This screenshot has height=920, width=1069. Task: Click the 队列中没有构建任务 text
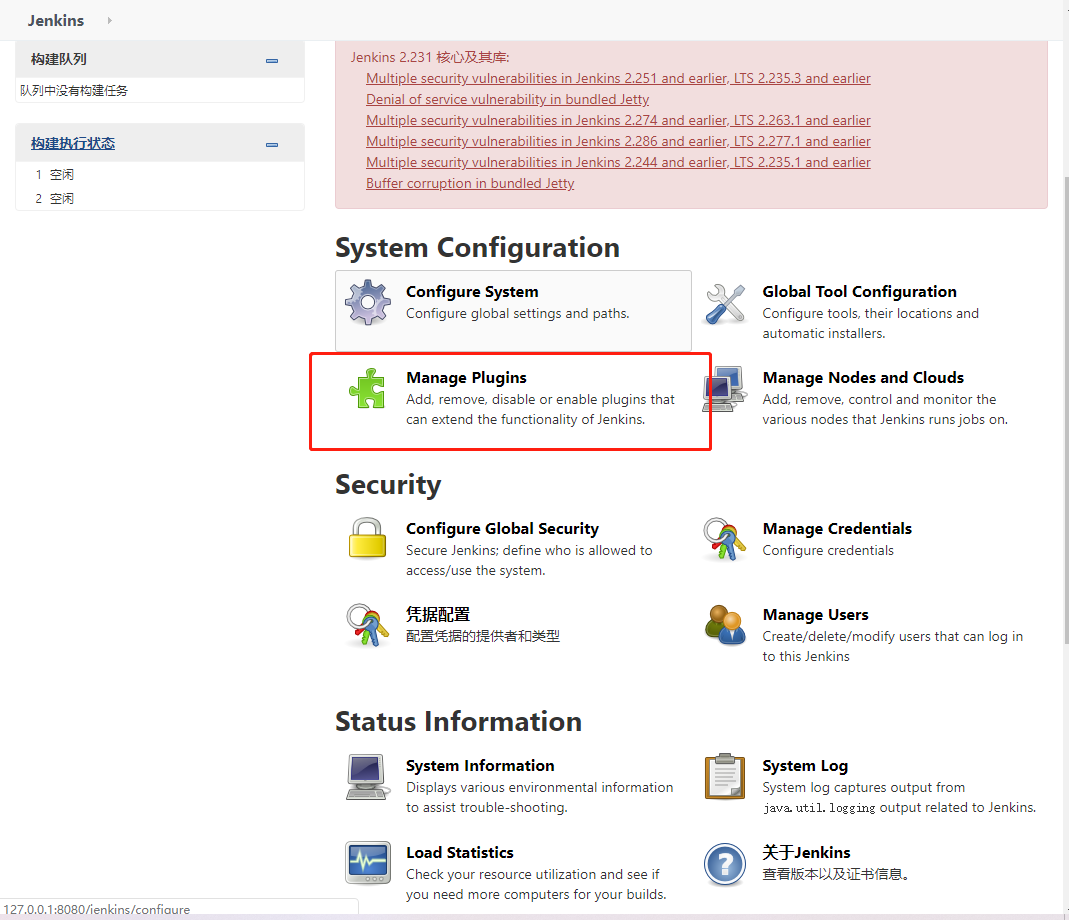(74, 91)
